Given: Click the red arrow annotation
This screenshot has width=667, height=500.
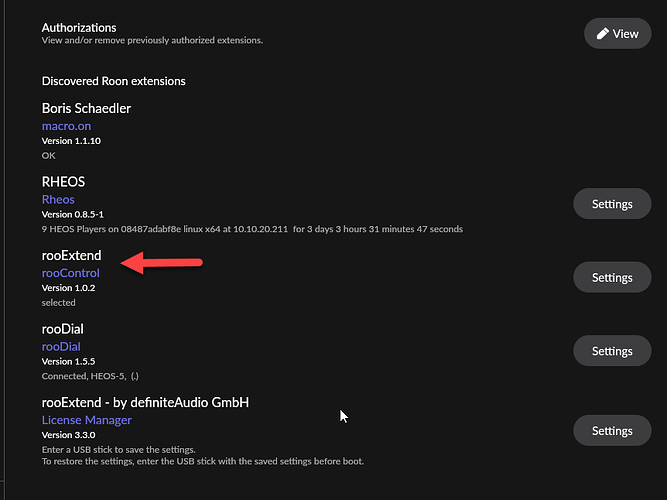Looking at the screenshot, I should [162, 263].
